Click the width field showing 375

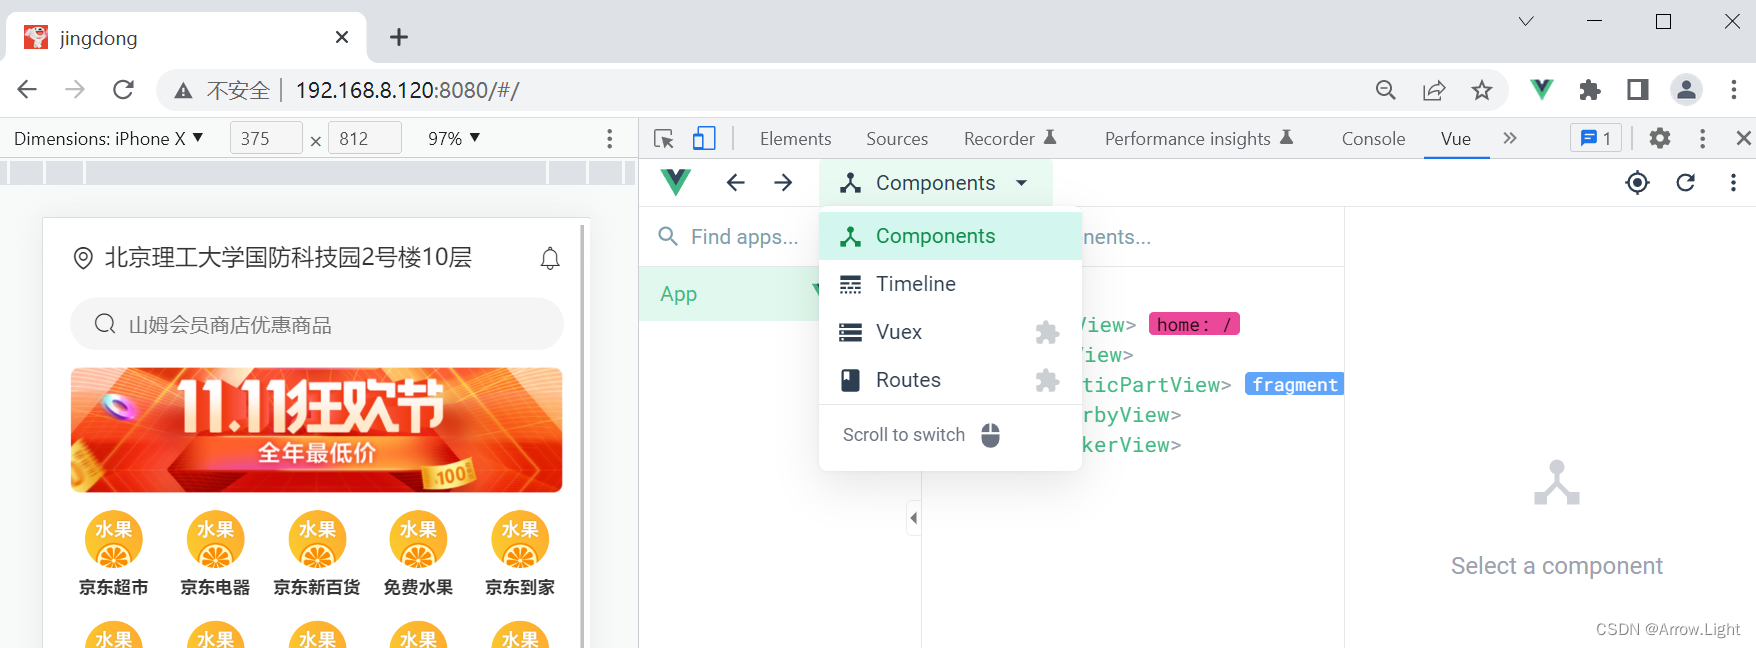click(266, 138)
